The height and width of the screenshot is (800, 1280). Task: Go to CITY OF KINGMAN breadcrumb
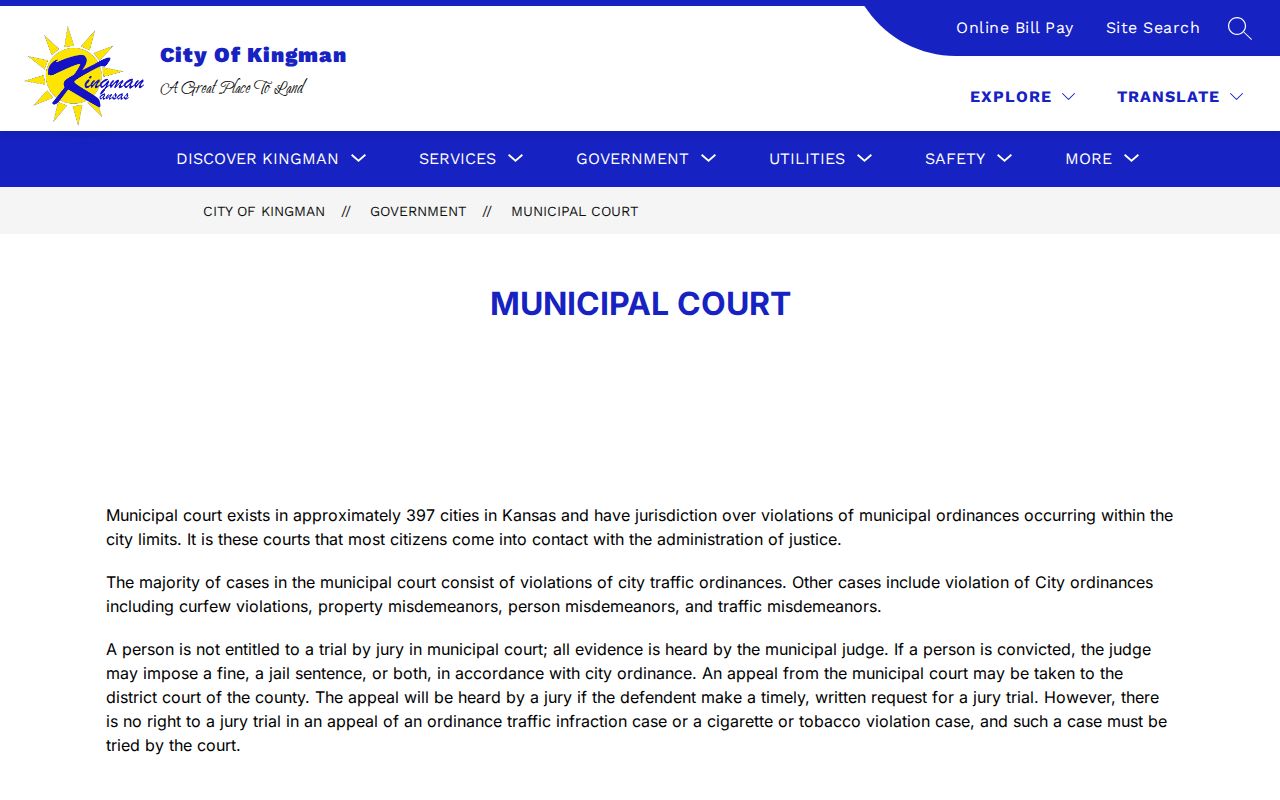(x=264, y=212)
